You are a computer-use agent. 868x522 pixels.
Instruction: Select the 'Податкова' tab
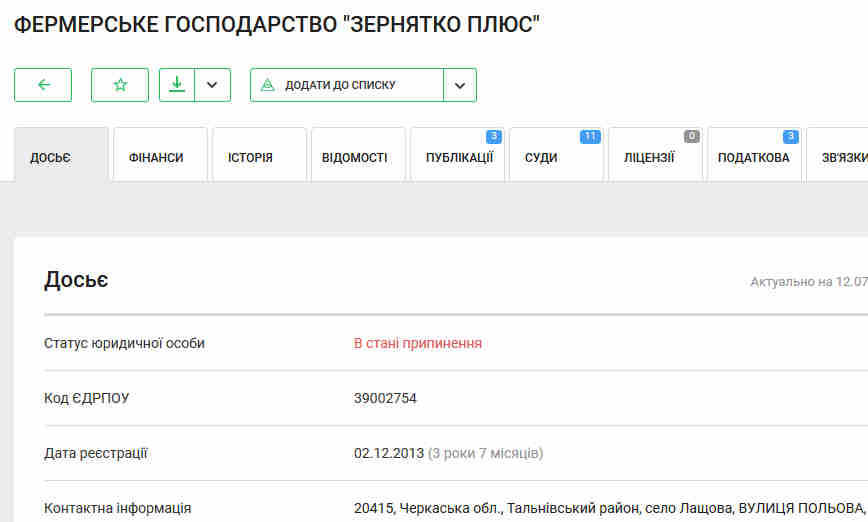[x=753, y=157]
